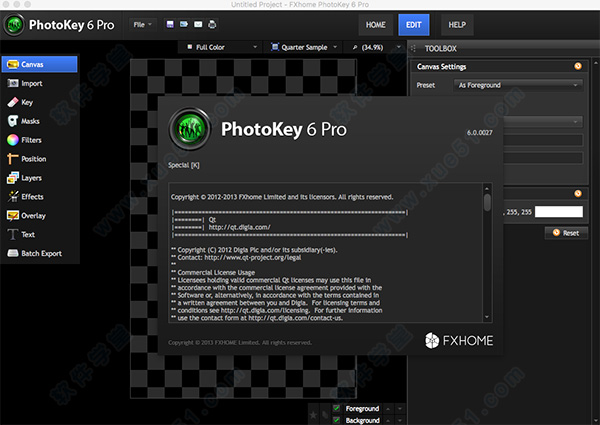The width and height of the screenshot is (600, 425).
Task: Open the zoom percentage dropdown
Action: tap(377, 47)
